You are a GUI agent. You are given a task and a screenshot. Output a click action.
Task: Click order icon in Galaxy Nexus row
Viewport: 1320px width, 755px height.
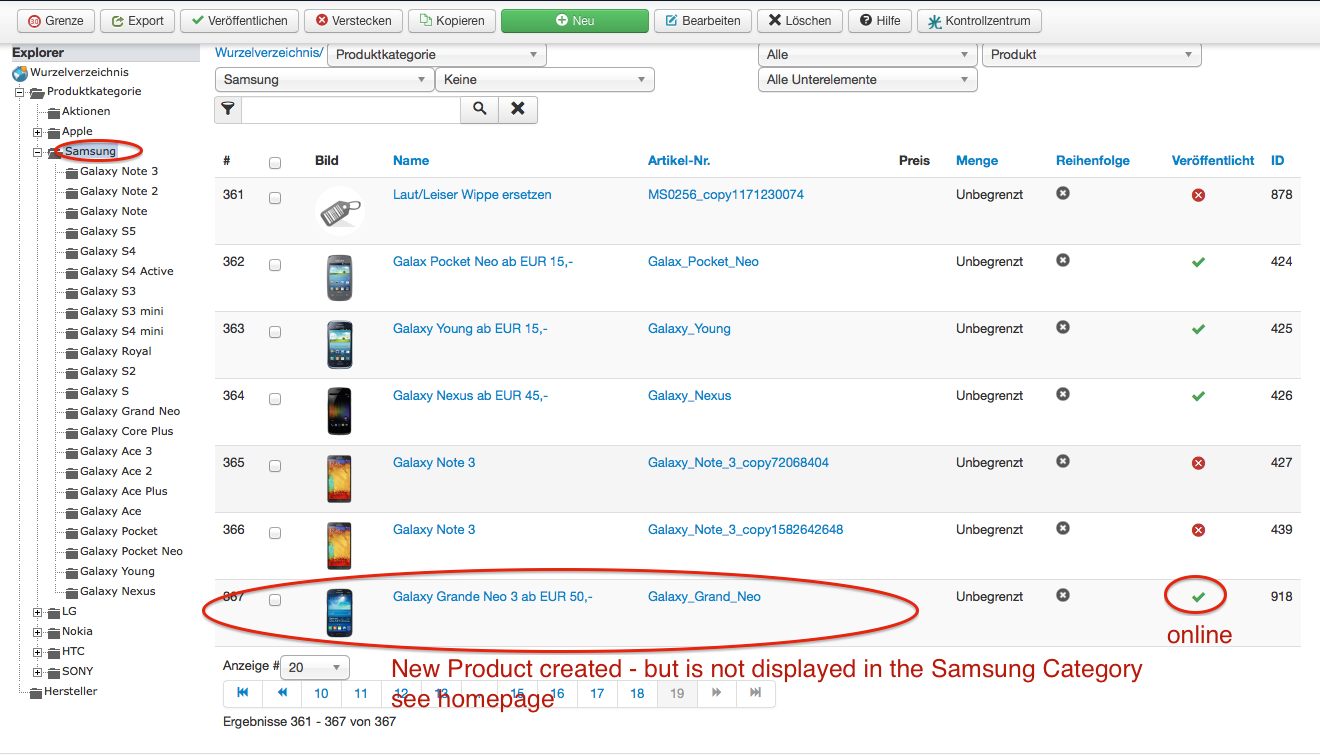coord(1063,394)
